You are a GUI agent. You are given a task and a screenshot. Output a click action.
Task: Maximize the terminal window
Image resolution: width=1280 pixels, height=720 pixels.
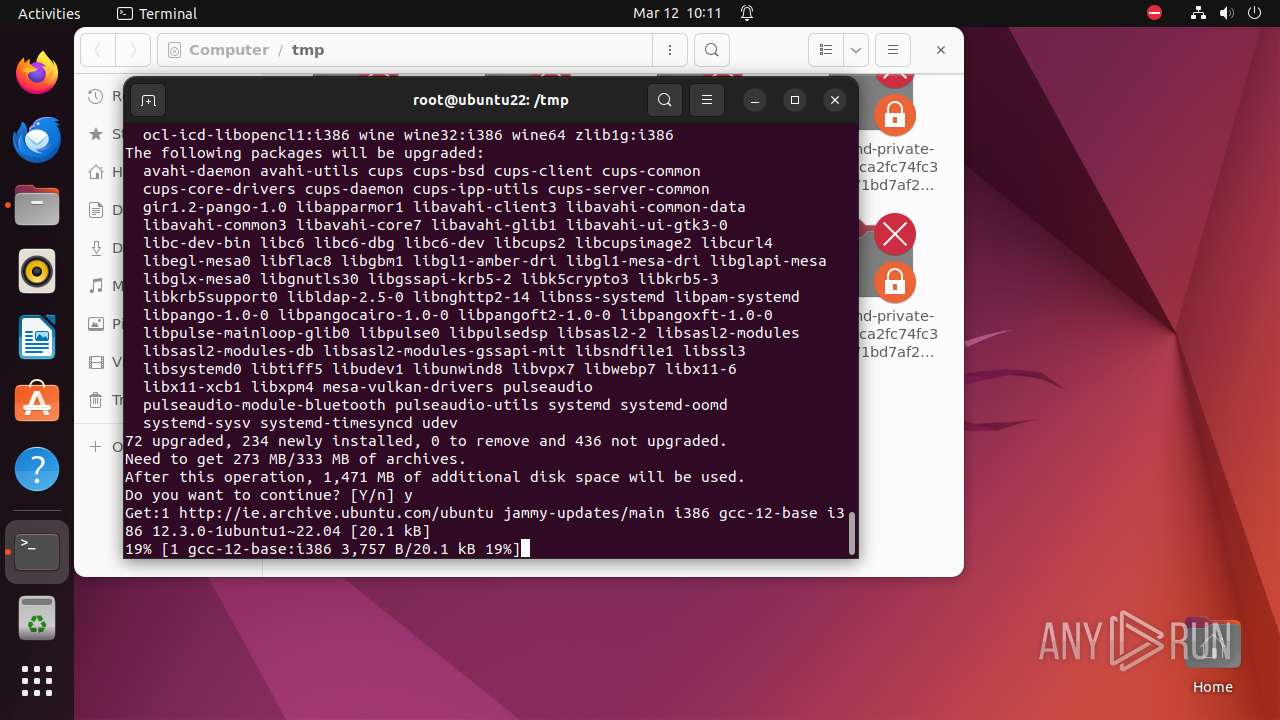[795, 100]
